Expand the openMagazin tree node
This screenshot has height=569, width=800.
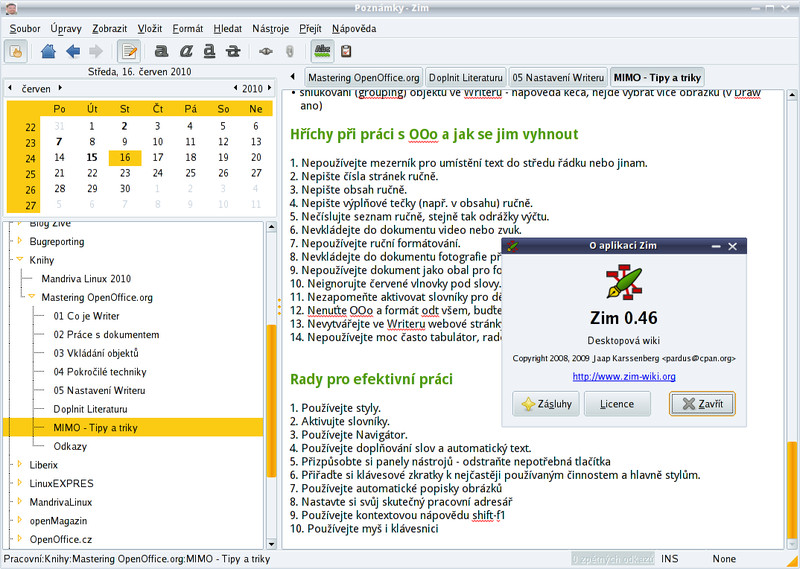[20, 520]
